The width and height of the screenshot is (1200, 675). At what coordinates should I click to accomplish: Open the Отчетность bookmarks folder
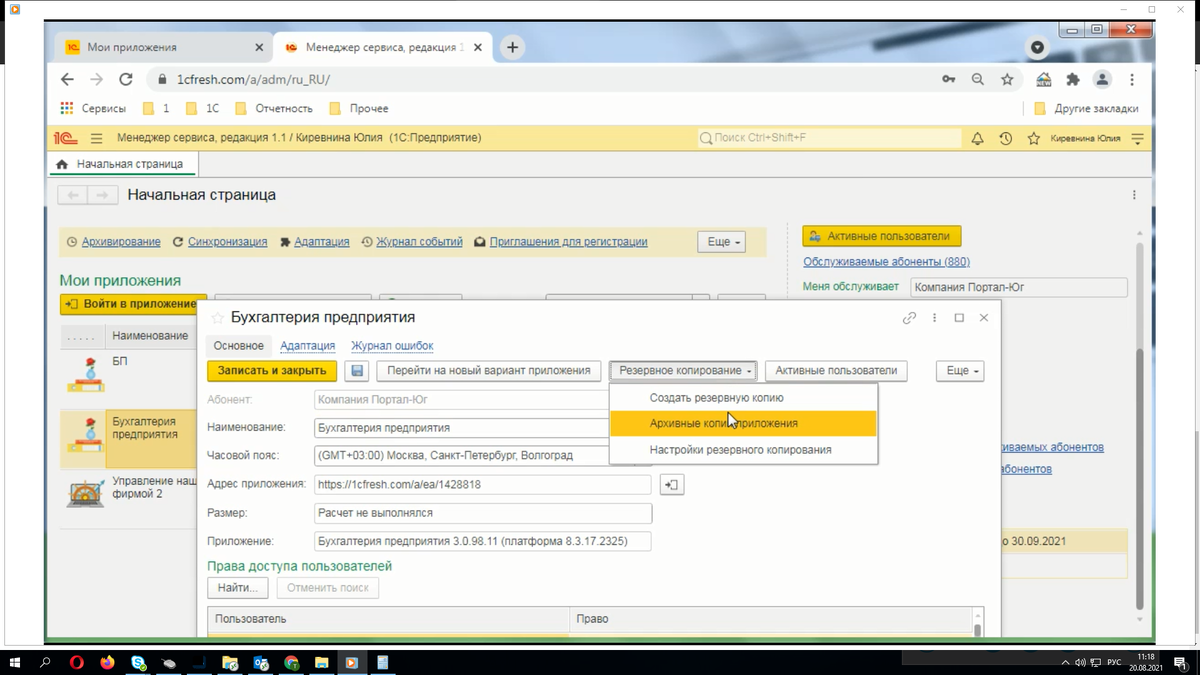pyautogui.click(x=273, y=108)
